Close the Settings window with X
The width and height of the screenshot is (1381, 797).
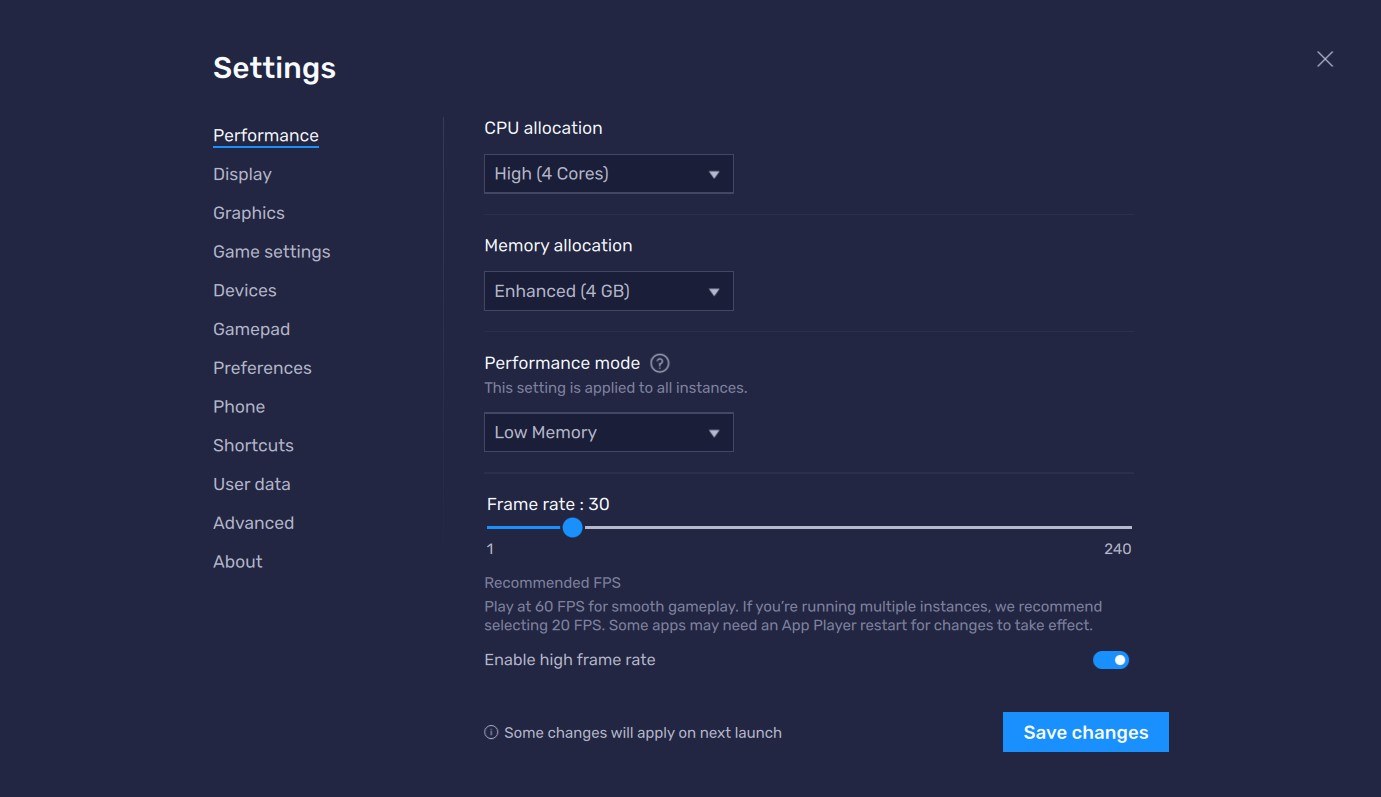coord(1325,59)
